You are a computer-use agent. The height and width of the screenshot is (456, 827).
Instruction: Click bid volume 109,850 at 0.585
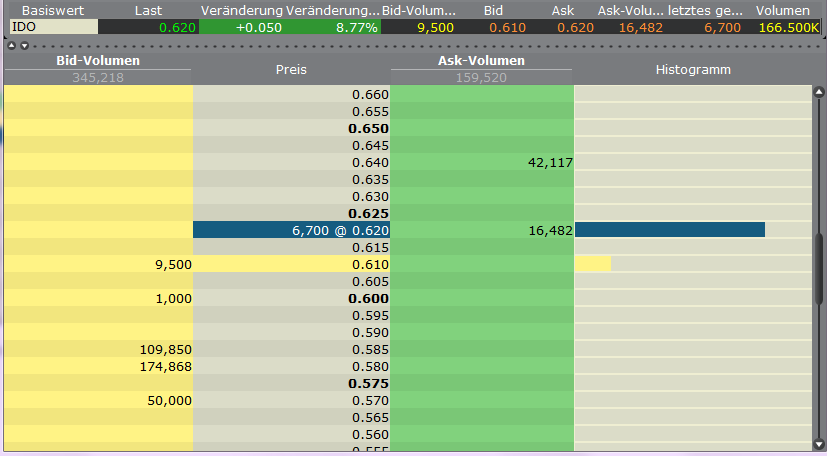(x=166, y=349)
